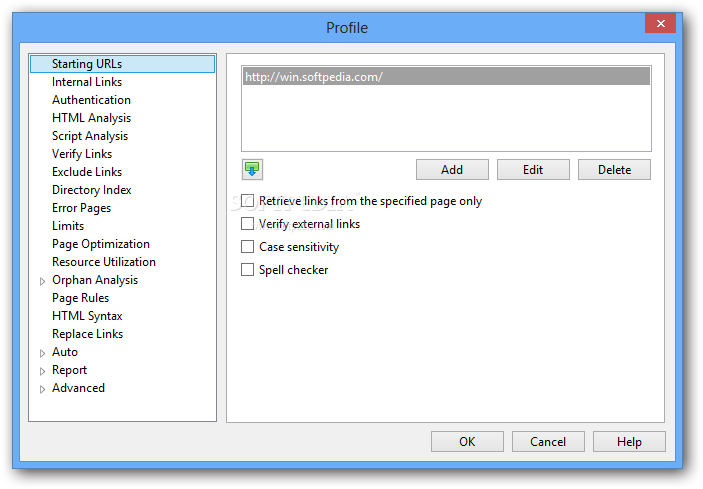This screenshot has width=703, height=489.
Task: Select Exclude Links item
Action: tap(87, 172)
